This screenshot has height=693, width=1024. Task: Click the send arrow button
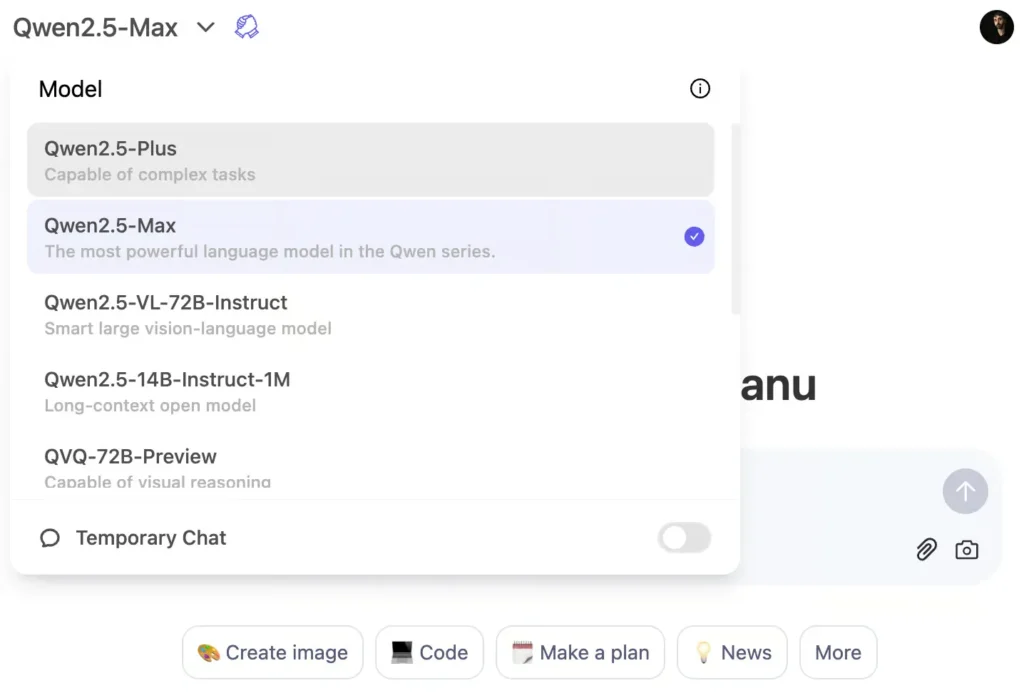click(x=965, y=491)
